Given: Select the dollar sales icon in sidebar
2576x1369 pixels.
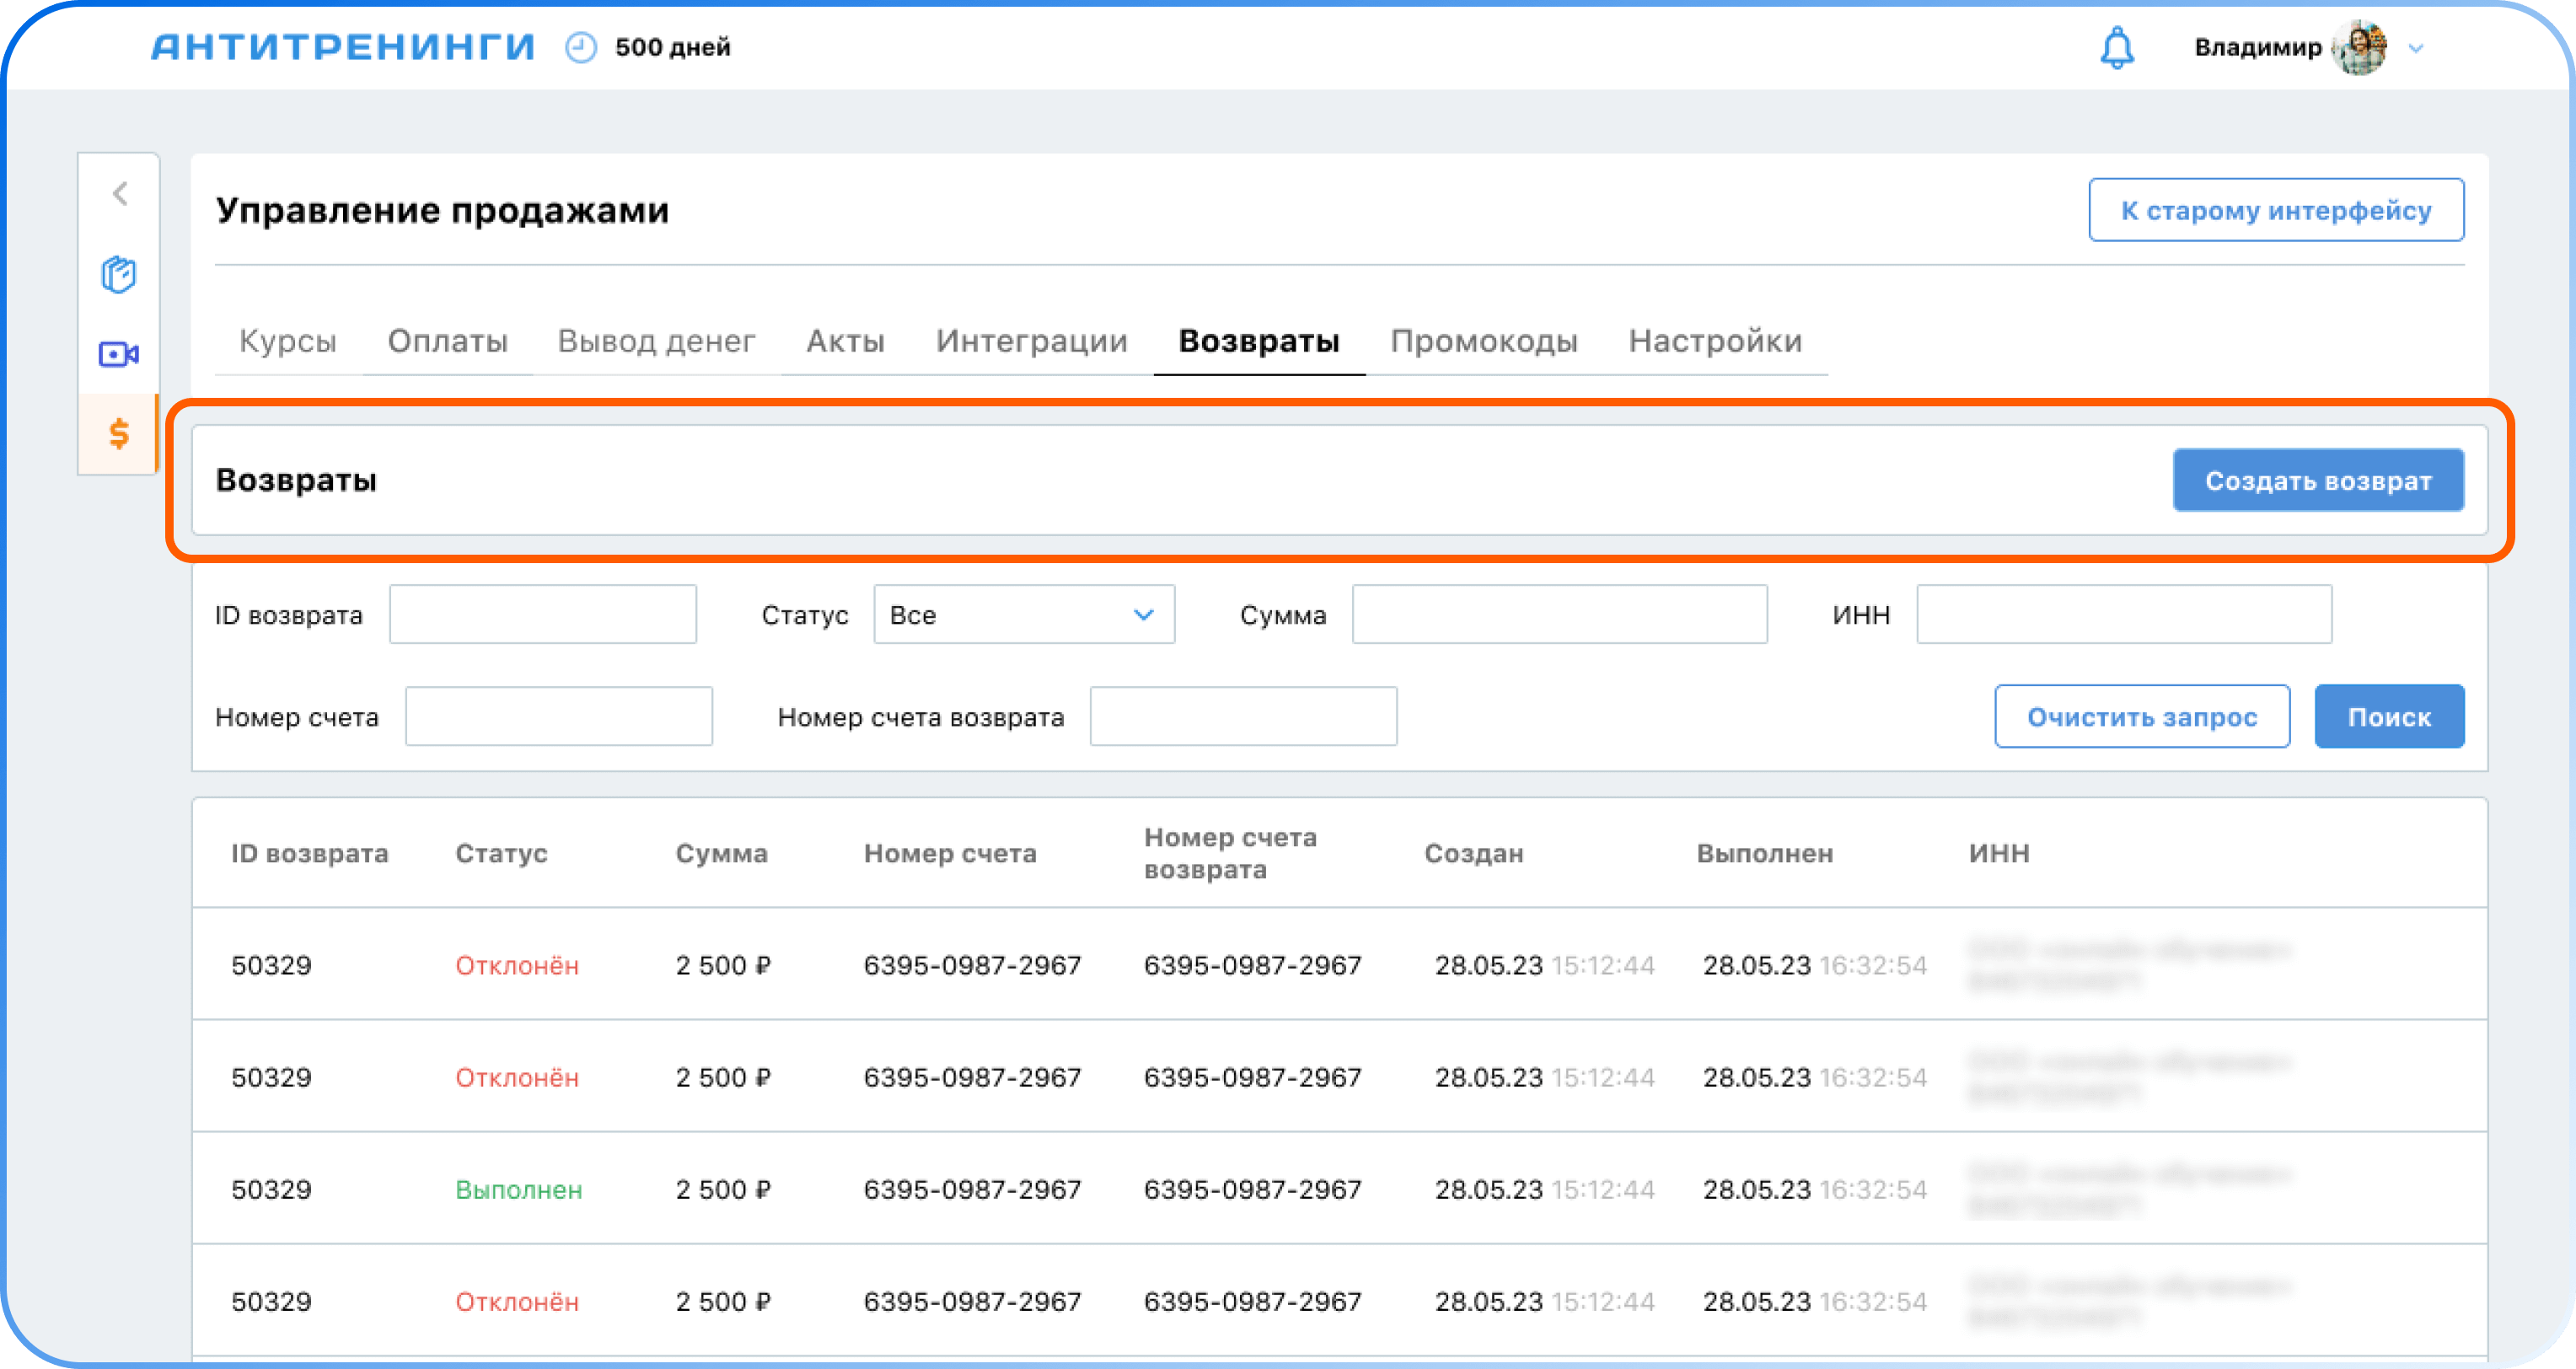Looking at the screenshot, I should [x=119, y=434].
